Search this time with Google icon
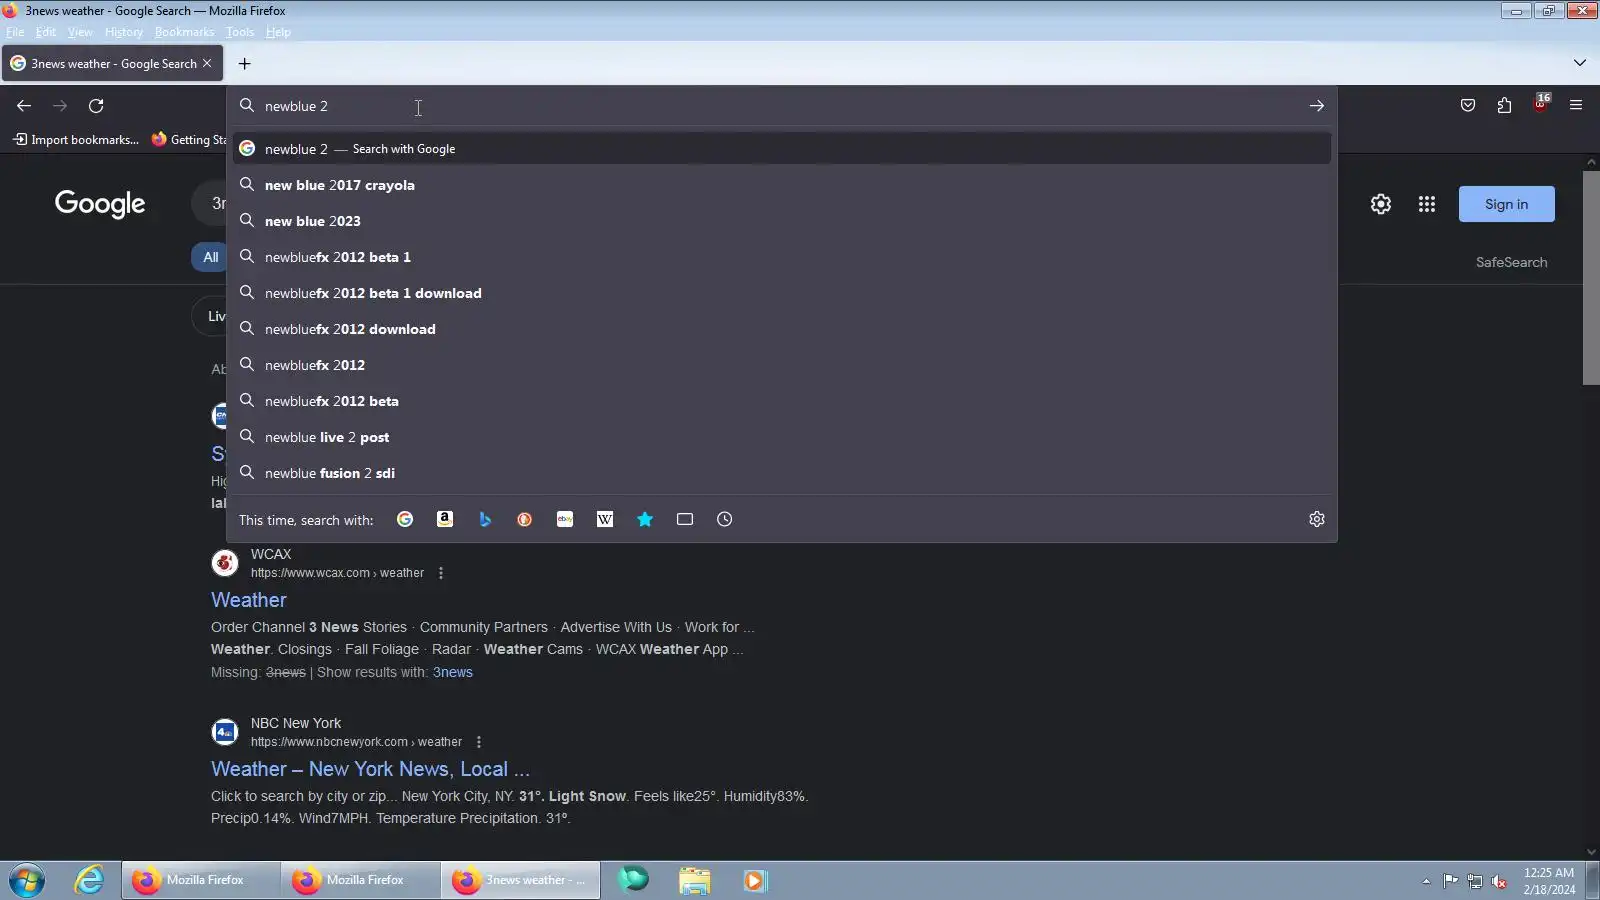This screenshot has height=900, width=1600. [x=405, y=519]
